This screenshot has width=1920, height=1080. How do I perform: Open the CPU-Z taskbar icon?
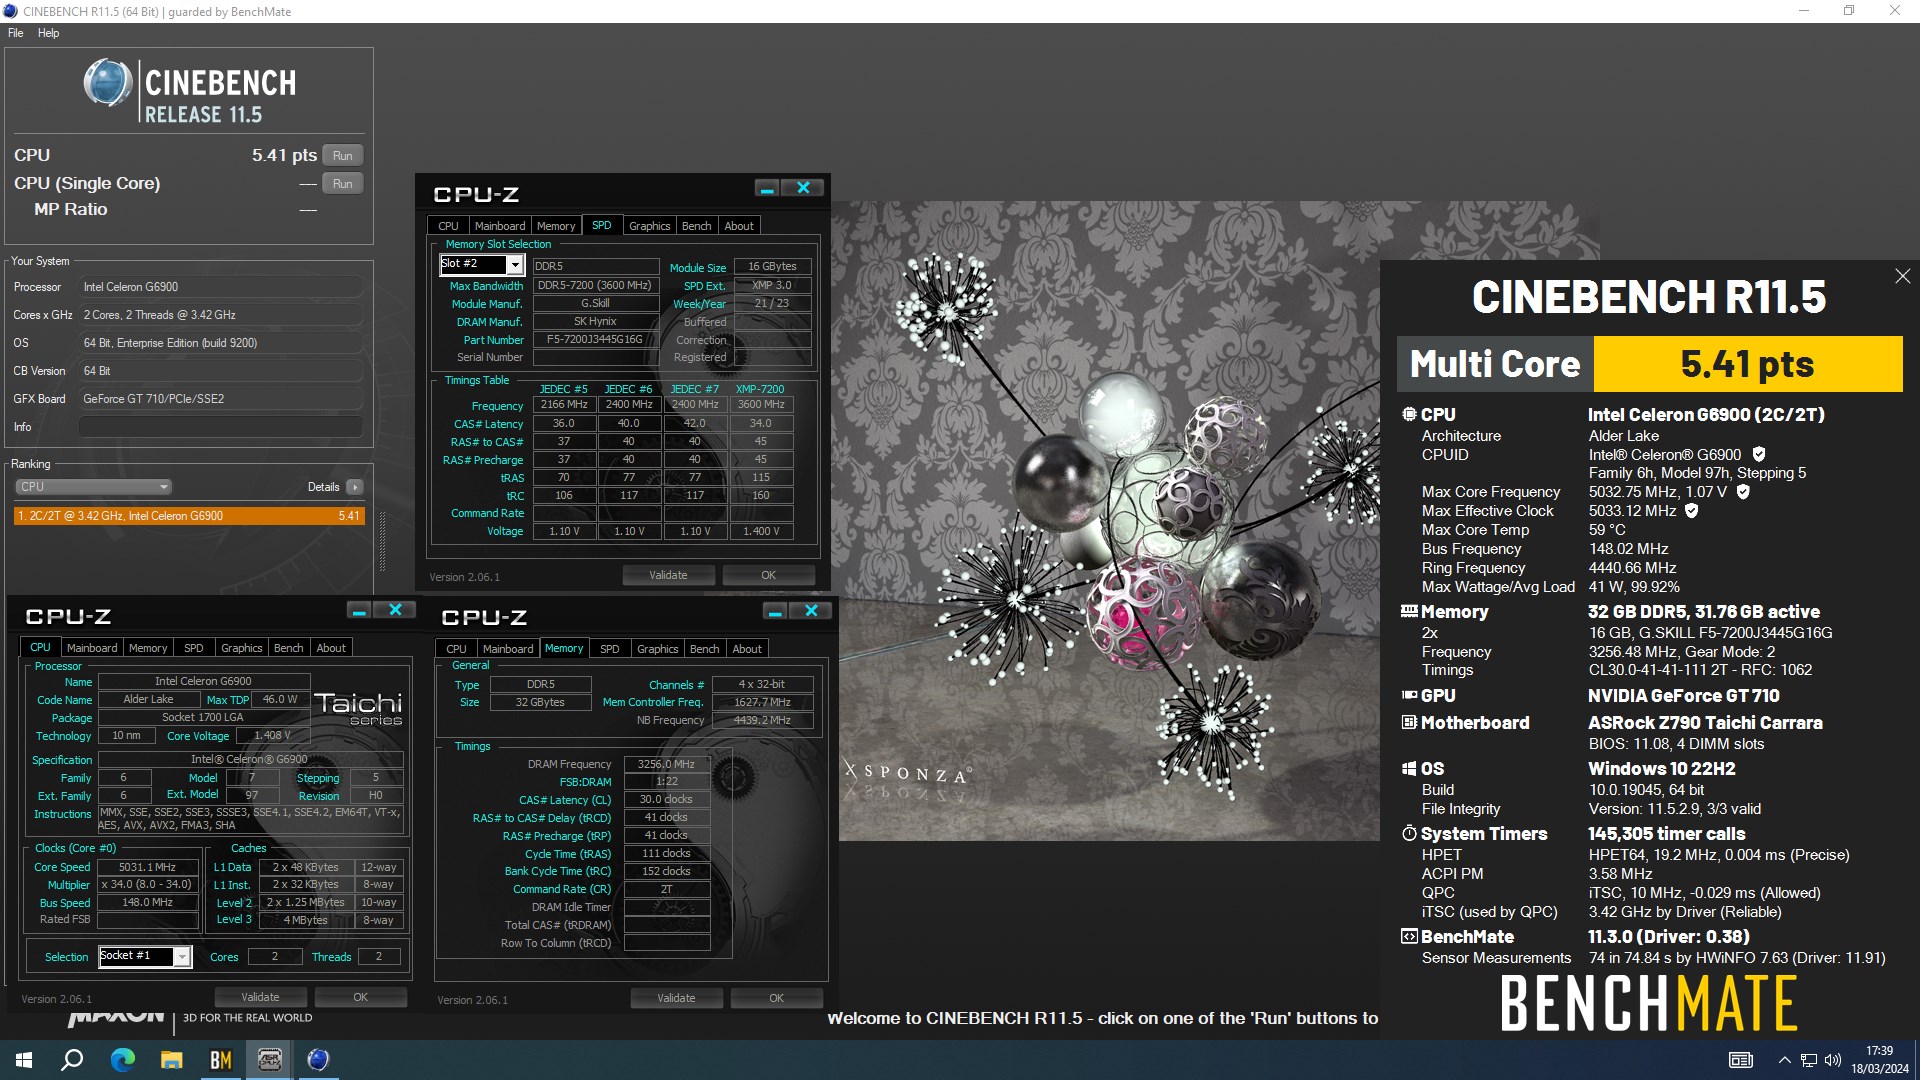coord(269,1060)
